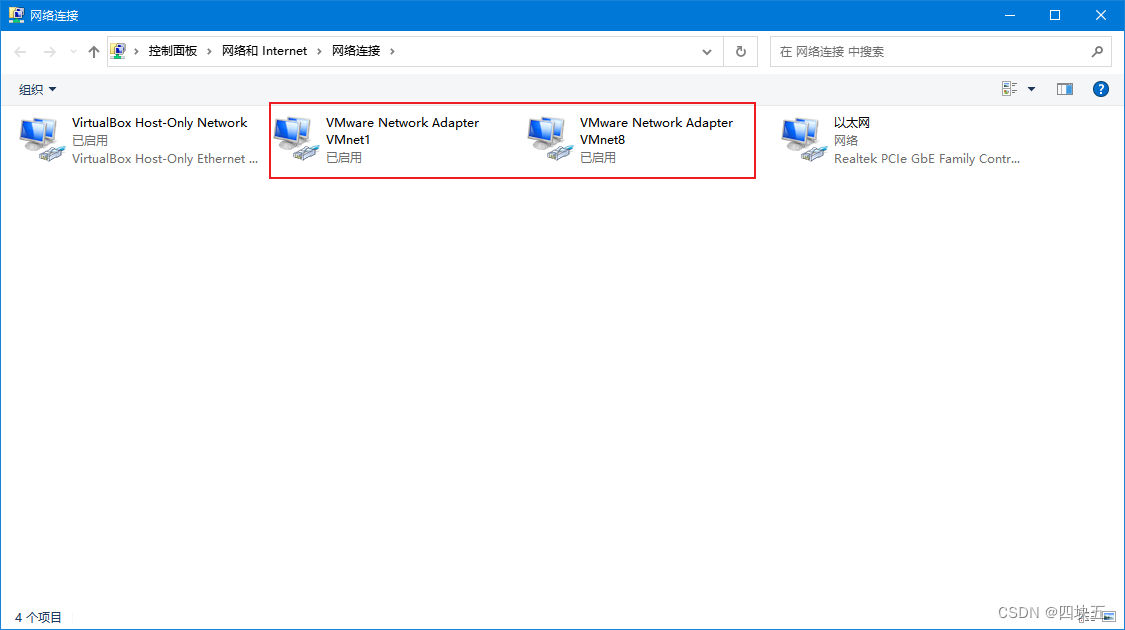Image resolution: width=1125 pixels, height=630 pixels.
Task: Click the forward navigation arrow
Action: click(x=49, y=52)
